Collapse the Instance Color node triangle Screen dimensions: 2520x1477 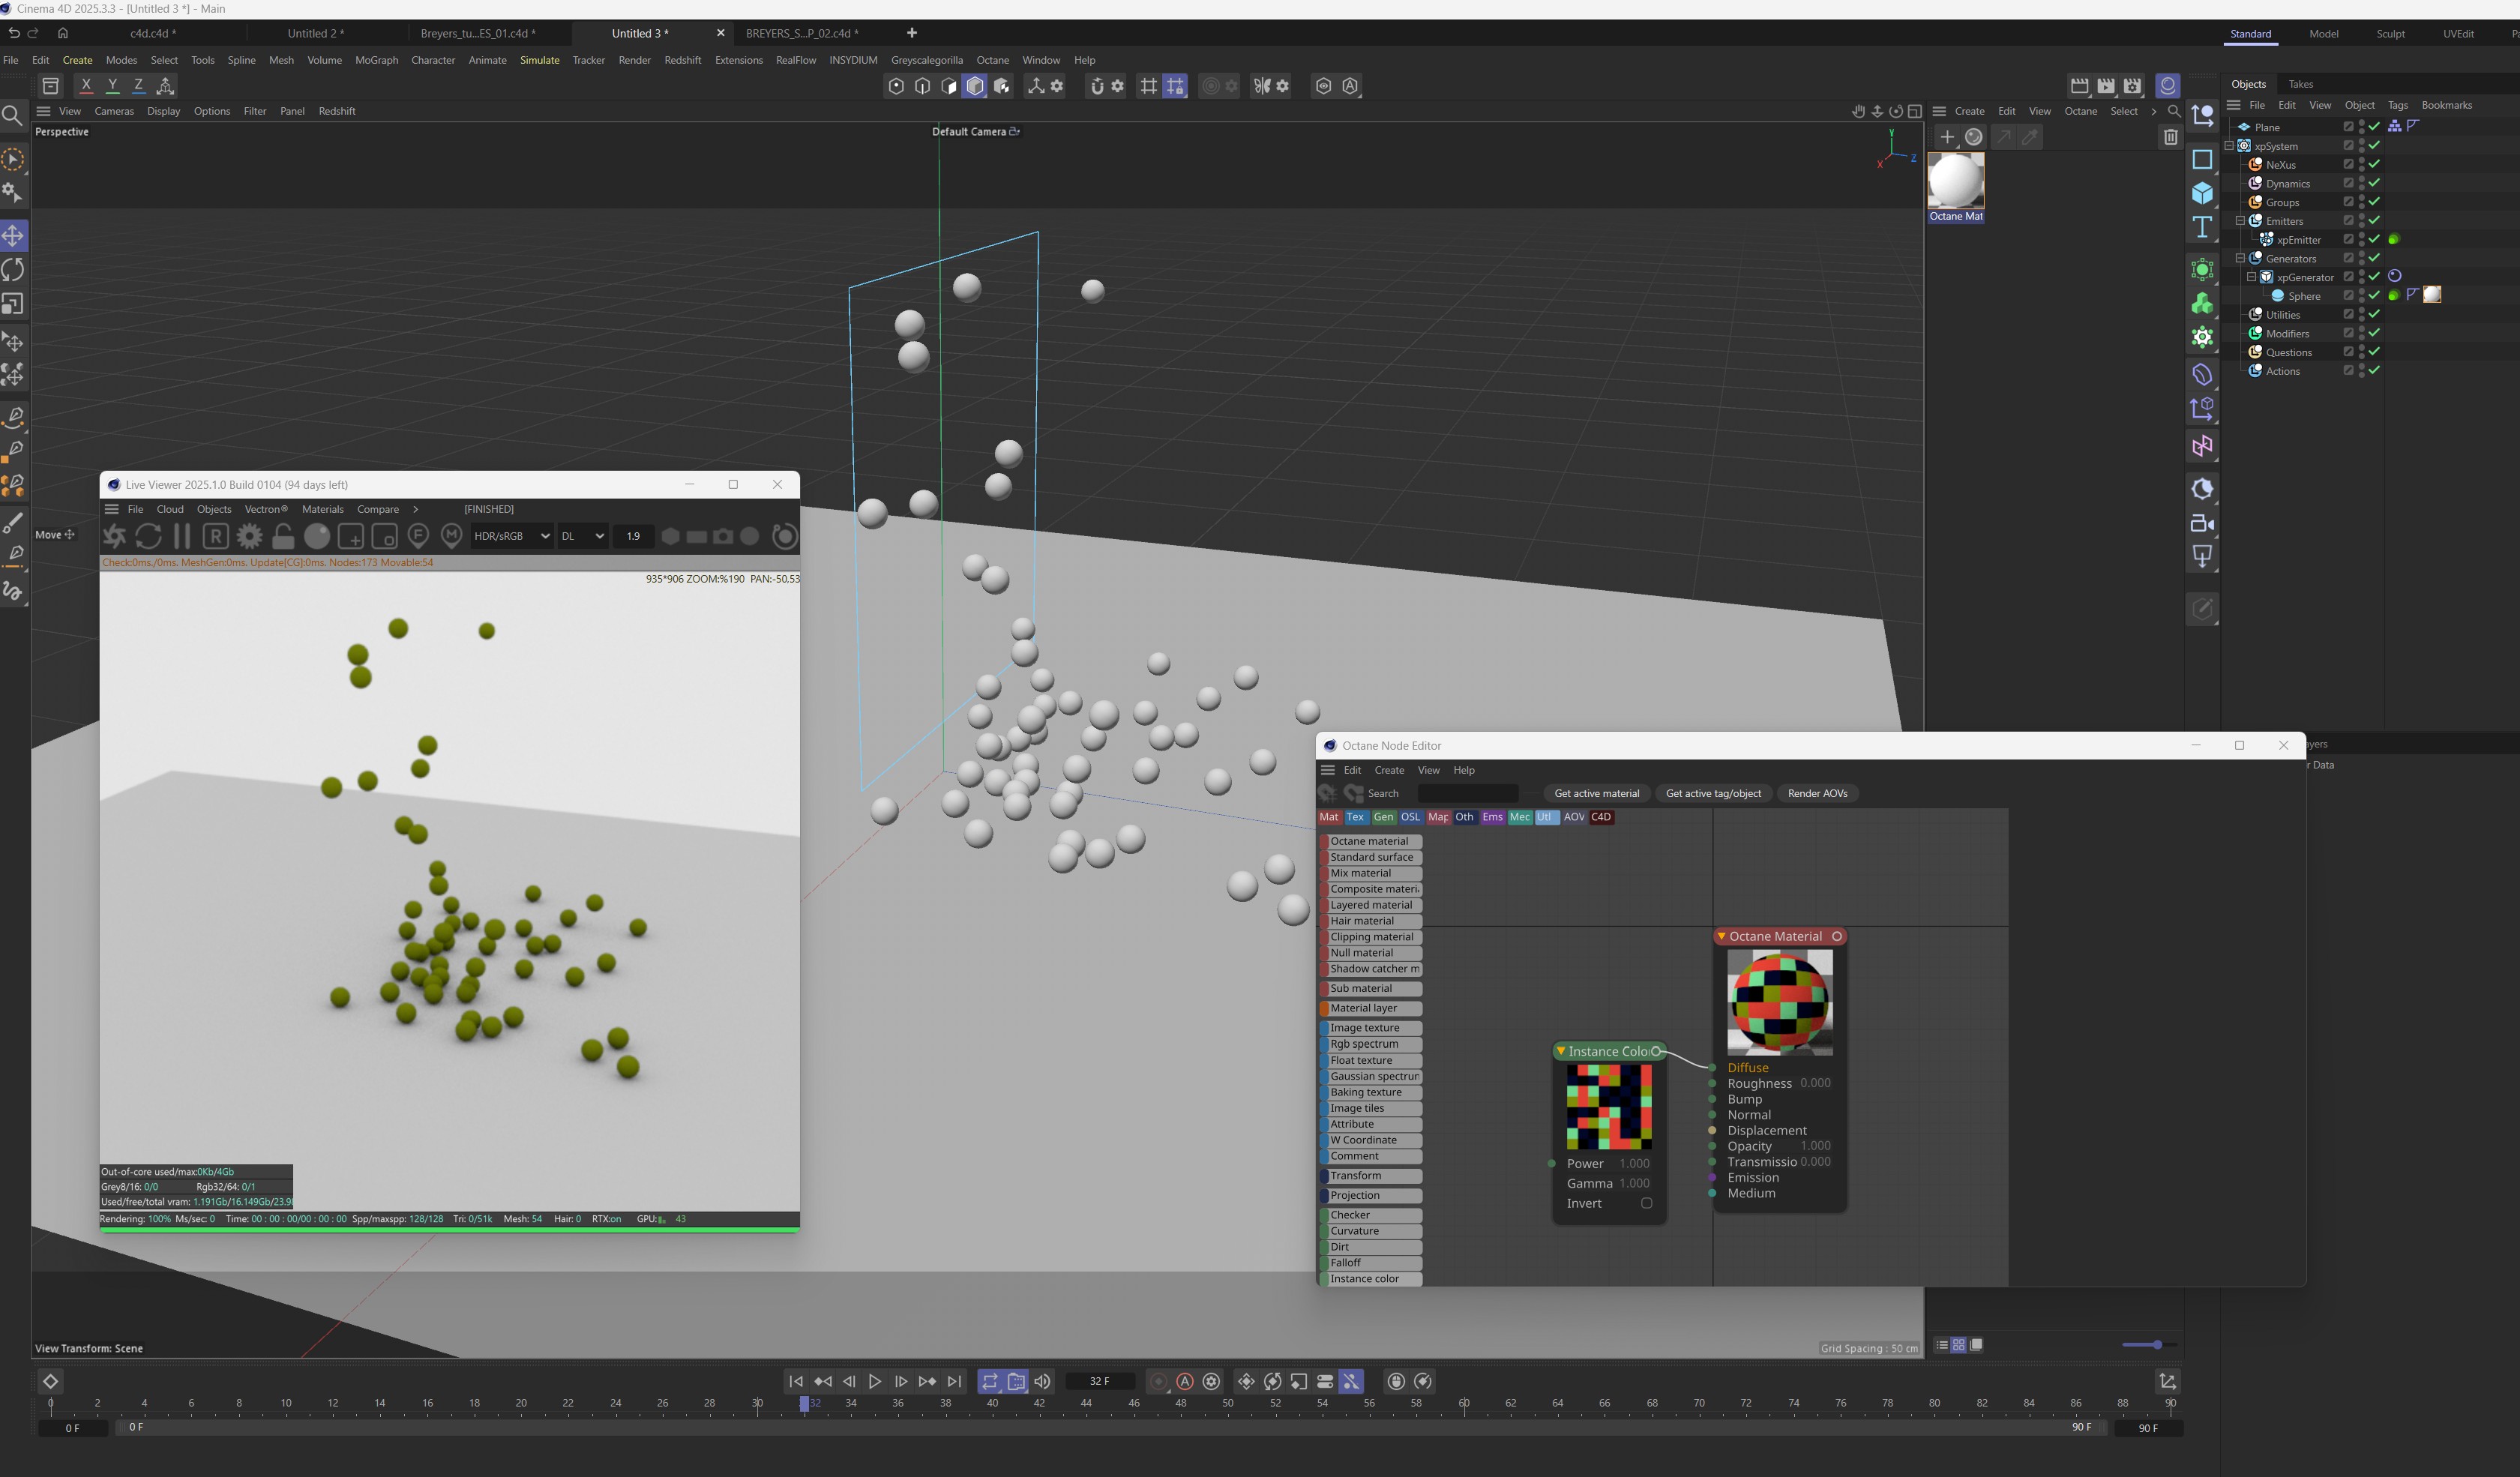coord(1561,1051)
